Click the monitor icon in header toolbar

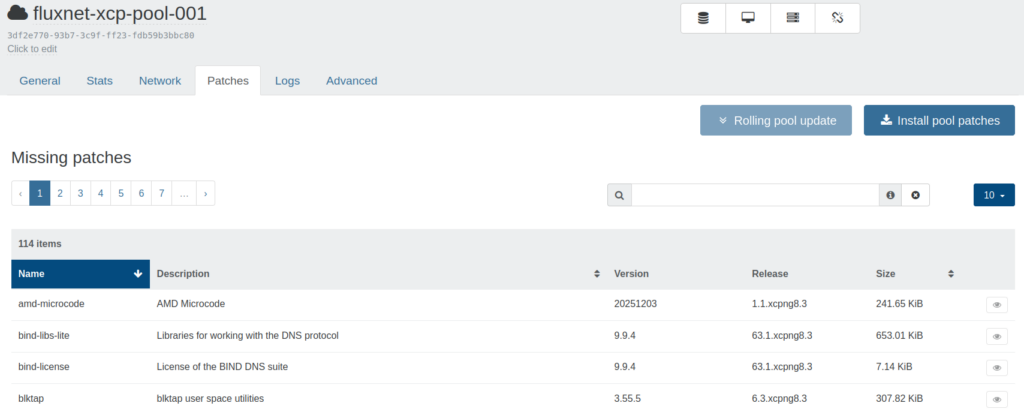(748, 18)
